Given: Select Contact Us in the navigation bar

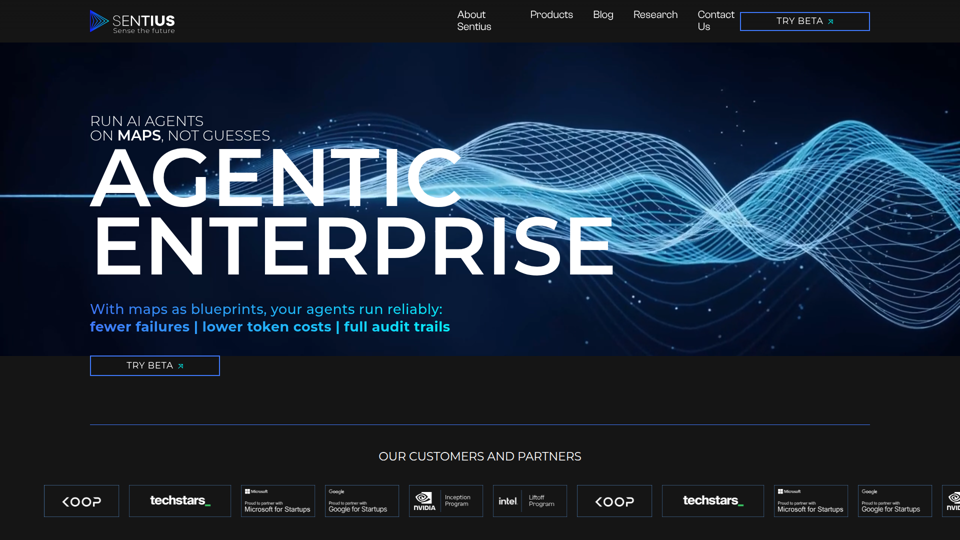Looking at the screenshot, I should [715, 21].
